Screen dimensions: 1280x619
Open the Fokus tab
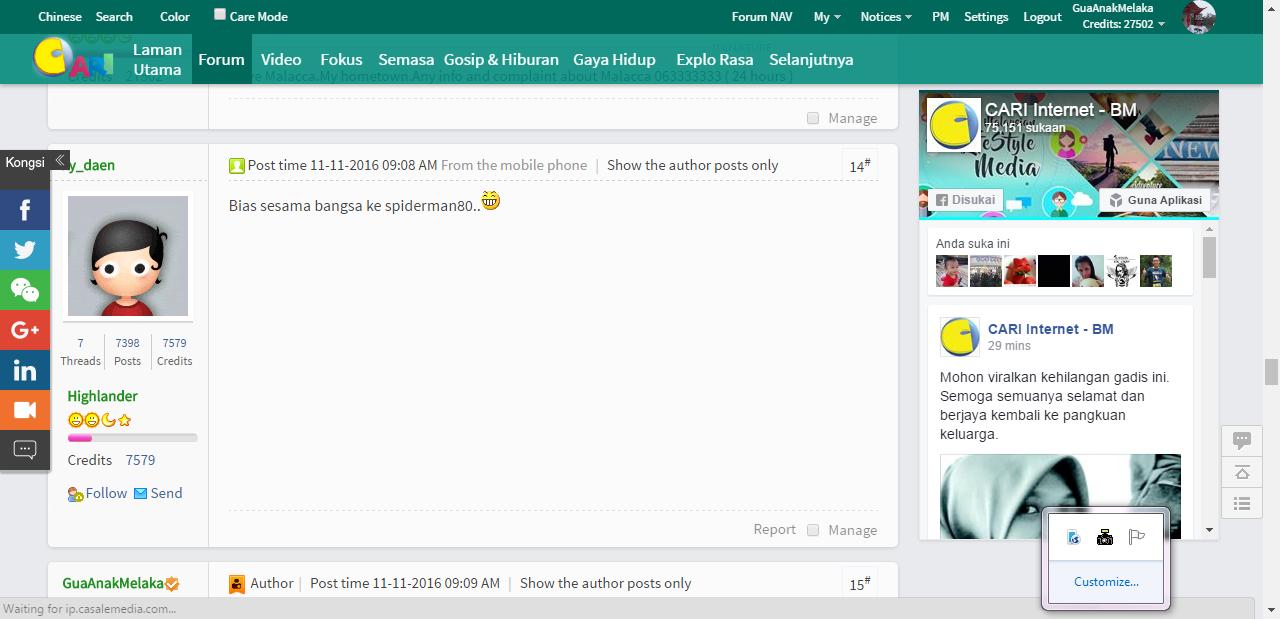click(341, 59)
